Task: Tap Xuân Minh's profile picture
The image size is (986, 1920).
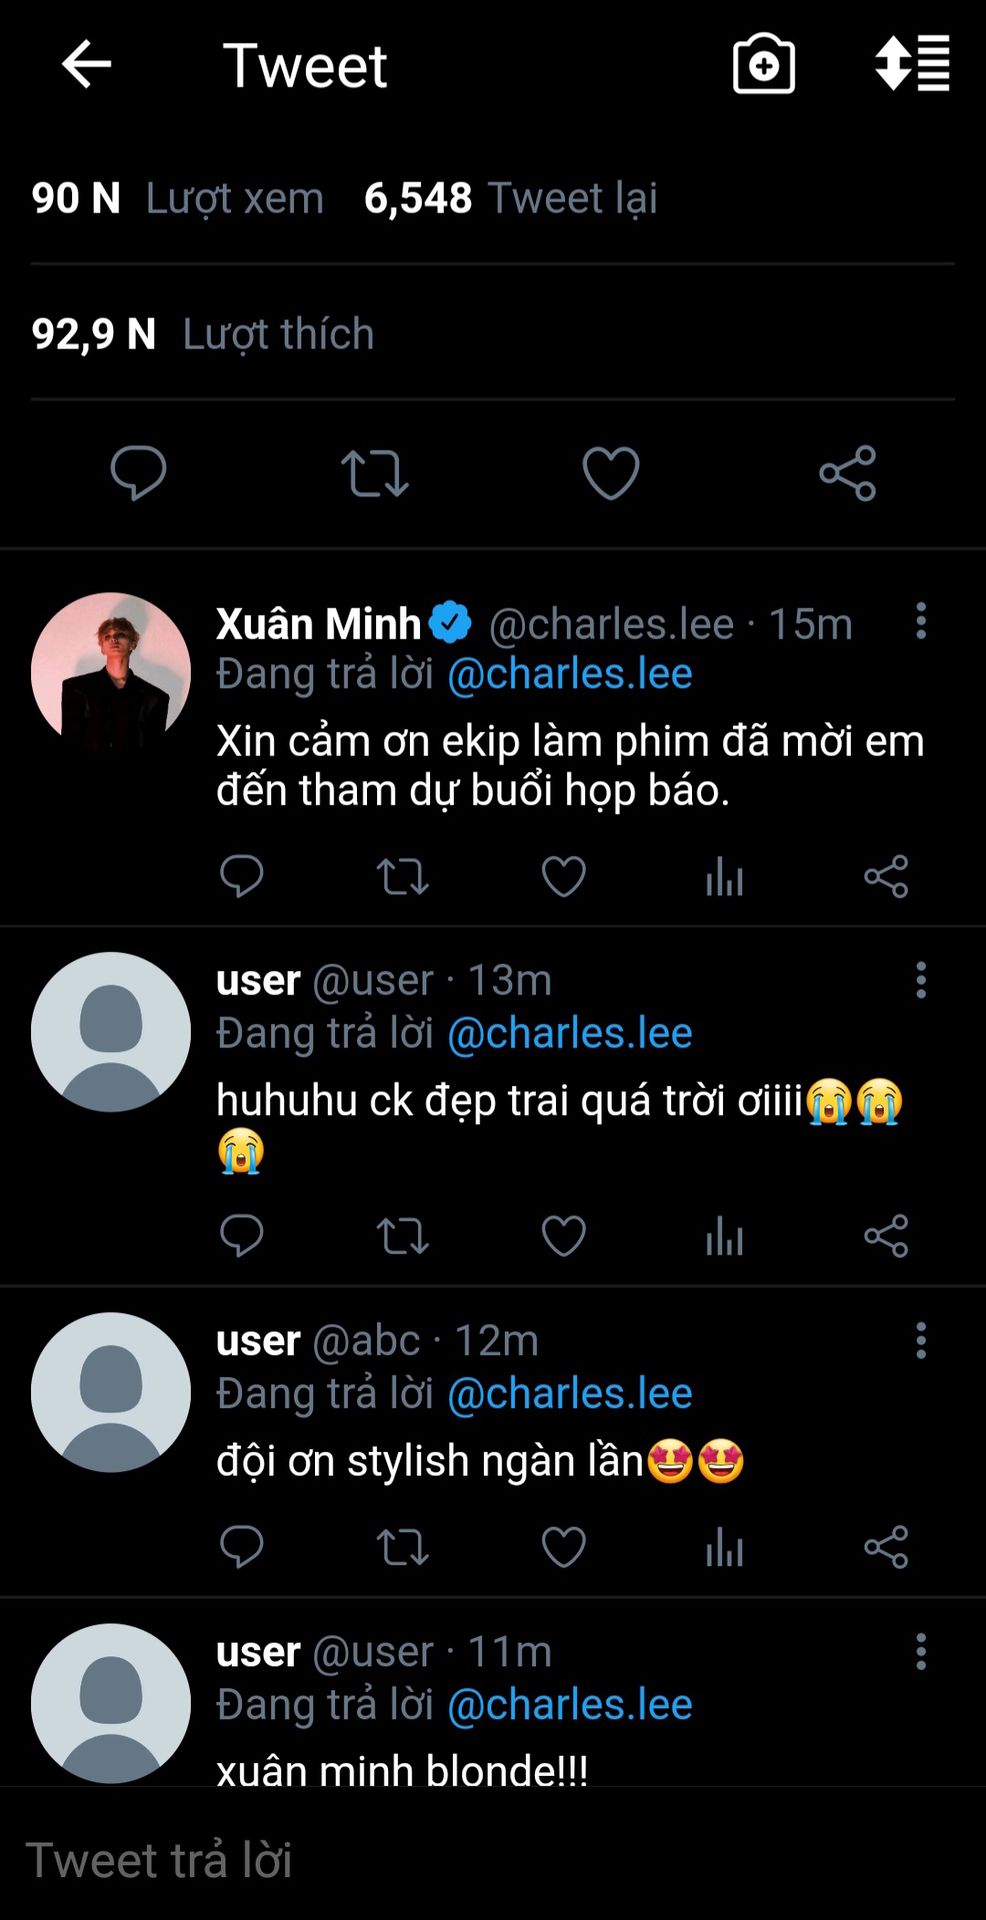Action: click(x=111, y=672)
